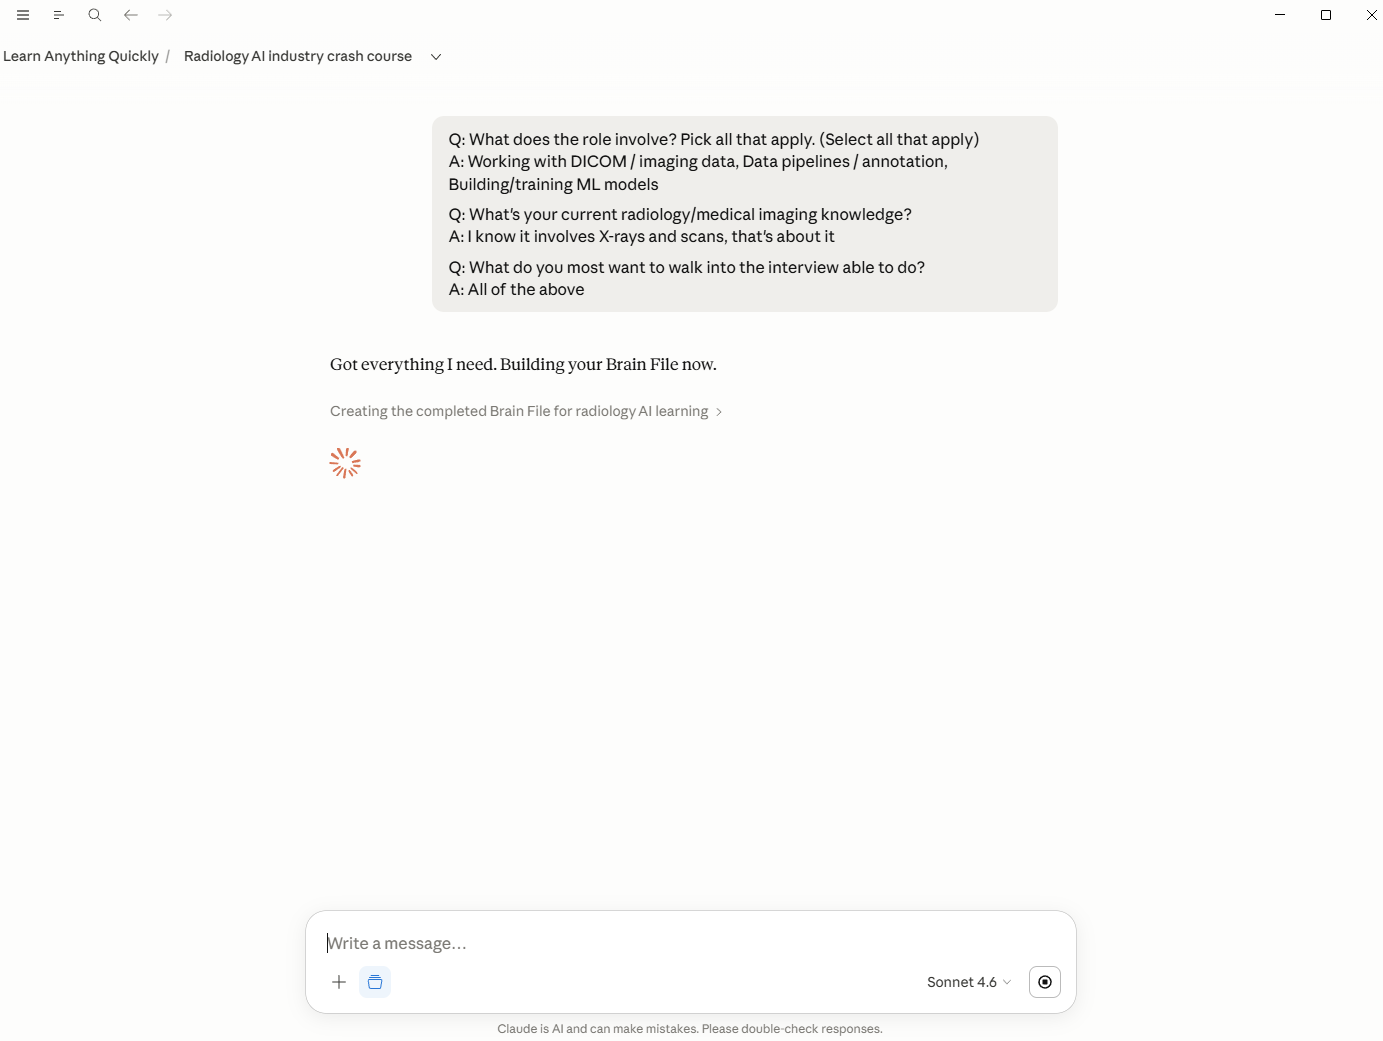Go forward with the right arrow
The image size is (1383, 1041).
(x=166, y=15)
